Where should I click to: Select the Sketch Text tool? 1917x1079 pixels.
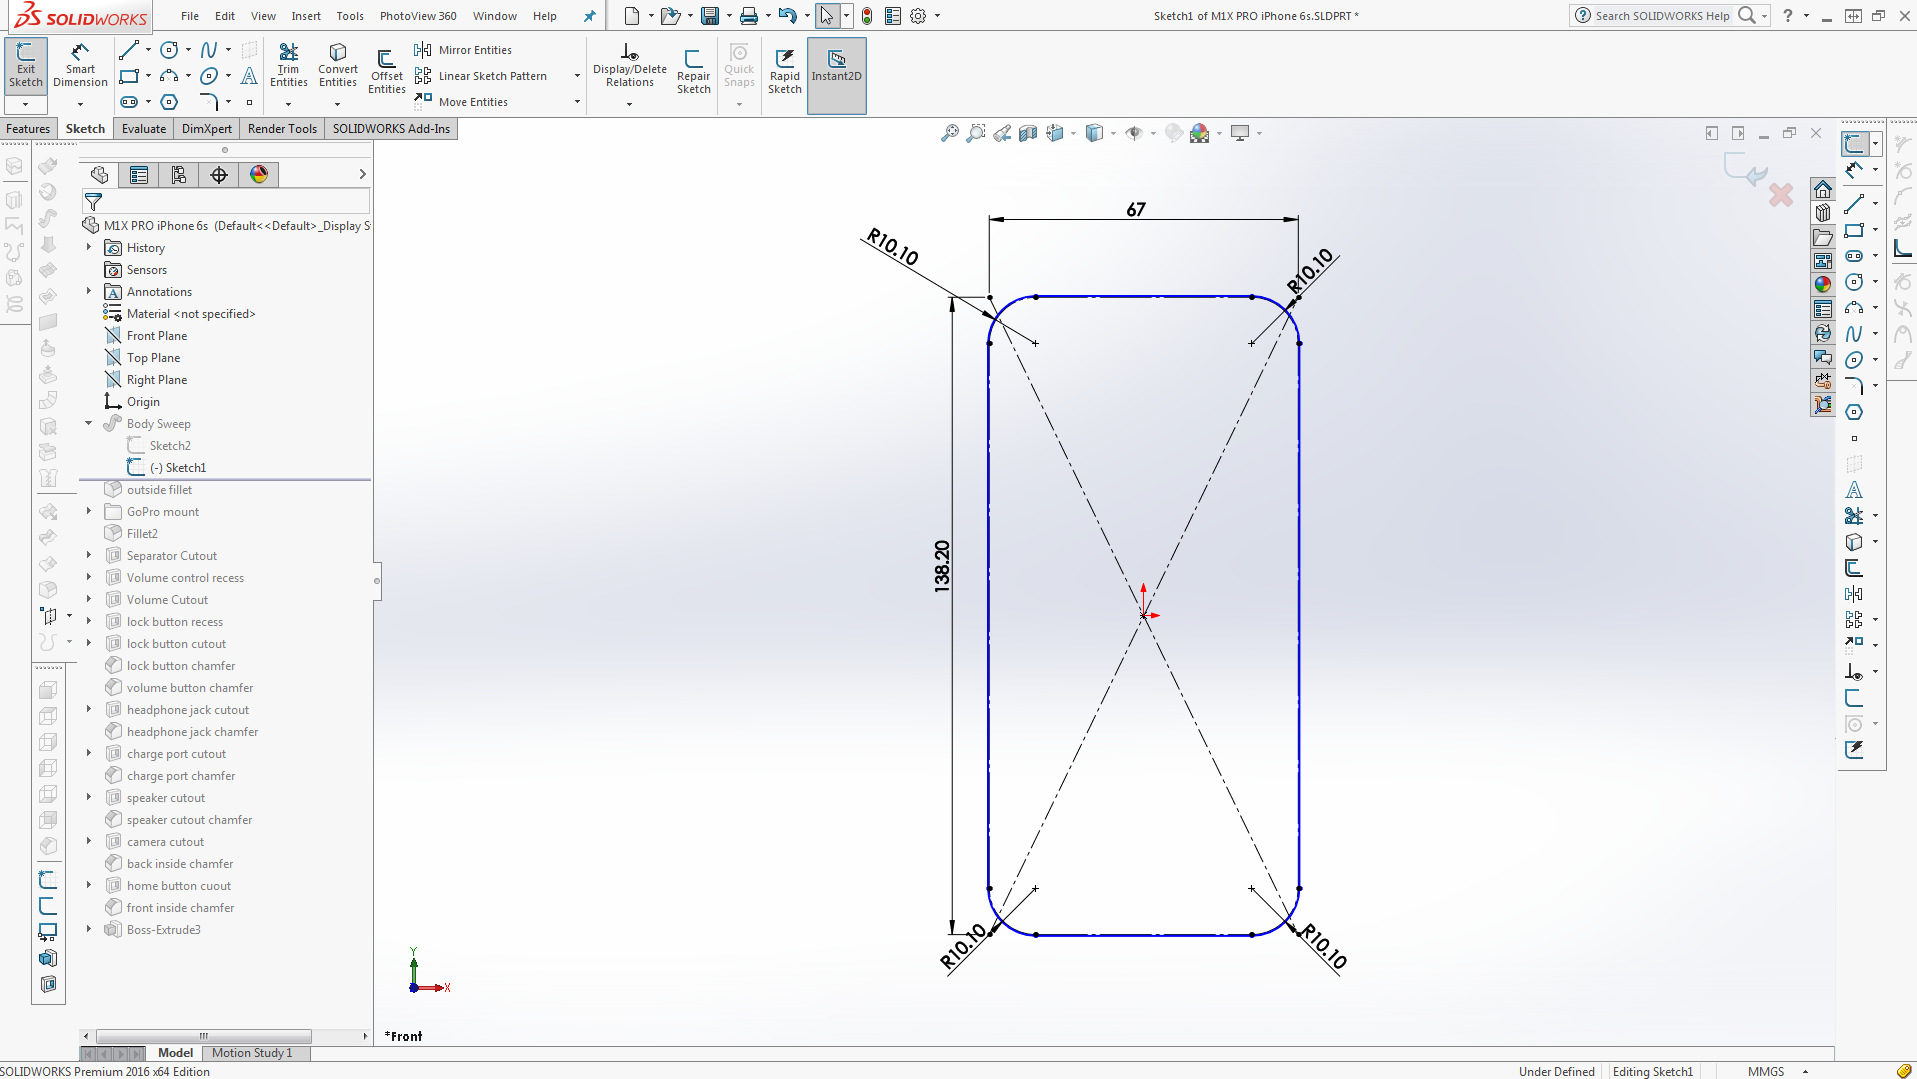click(x=249, y=76)
